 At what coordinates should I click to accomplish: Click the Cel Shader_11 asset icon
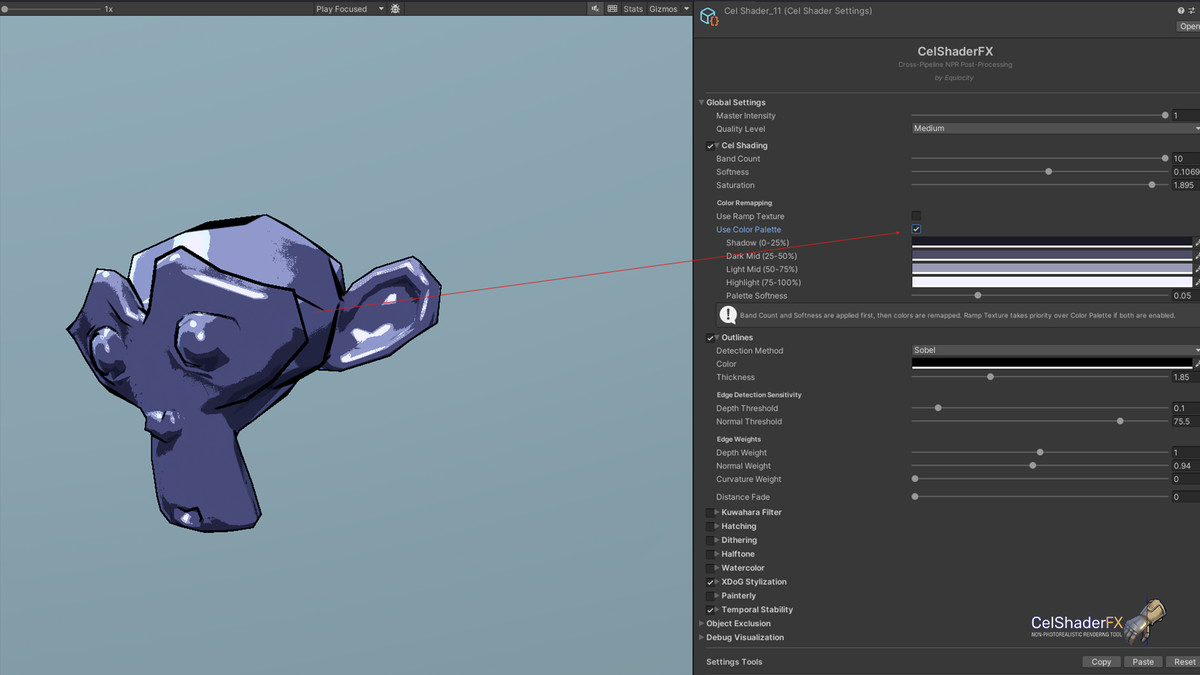[709, 17]
